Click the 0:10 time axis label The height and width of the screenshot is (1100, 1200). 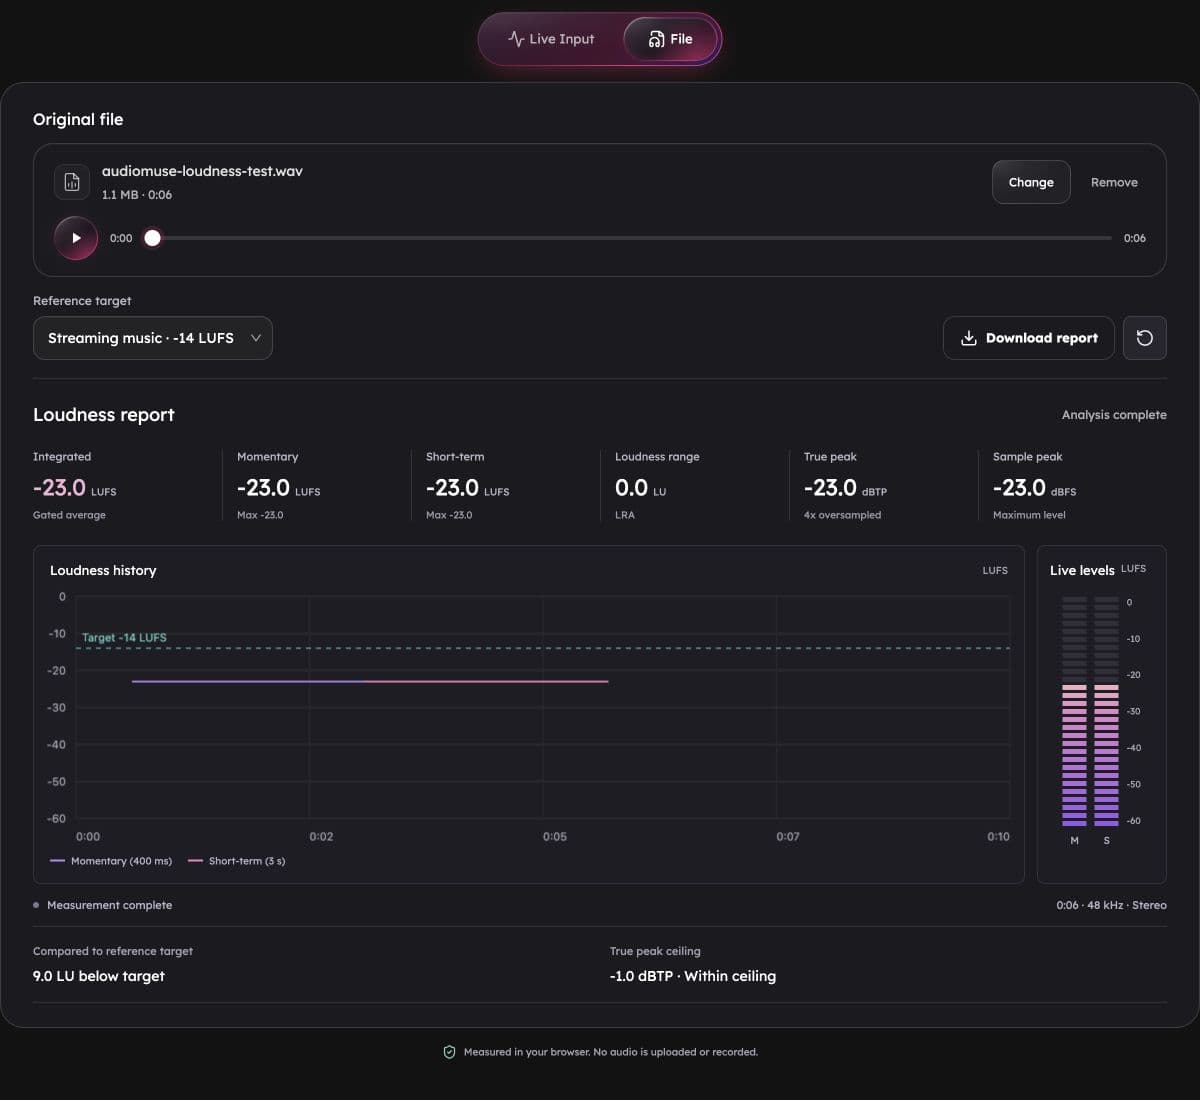pyautogui.click(x=998, y=837)
